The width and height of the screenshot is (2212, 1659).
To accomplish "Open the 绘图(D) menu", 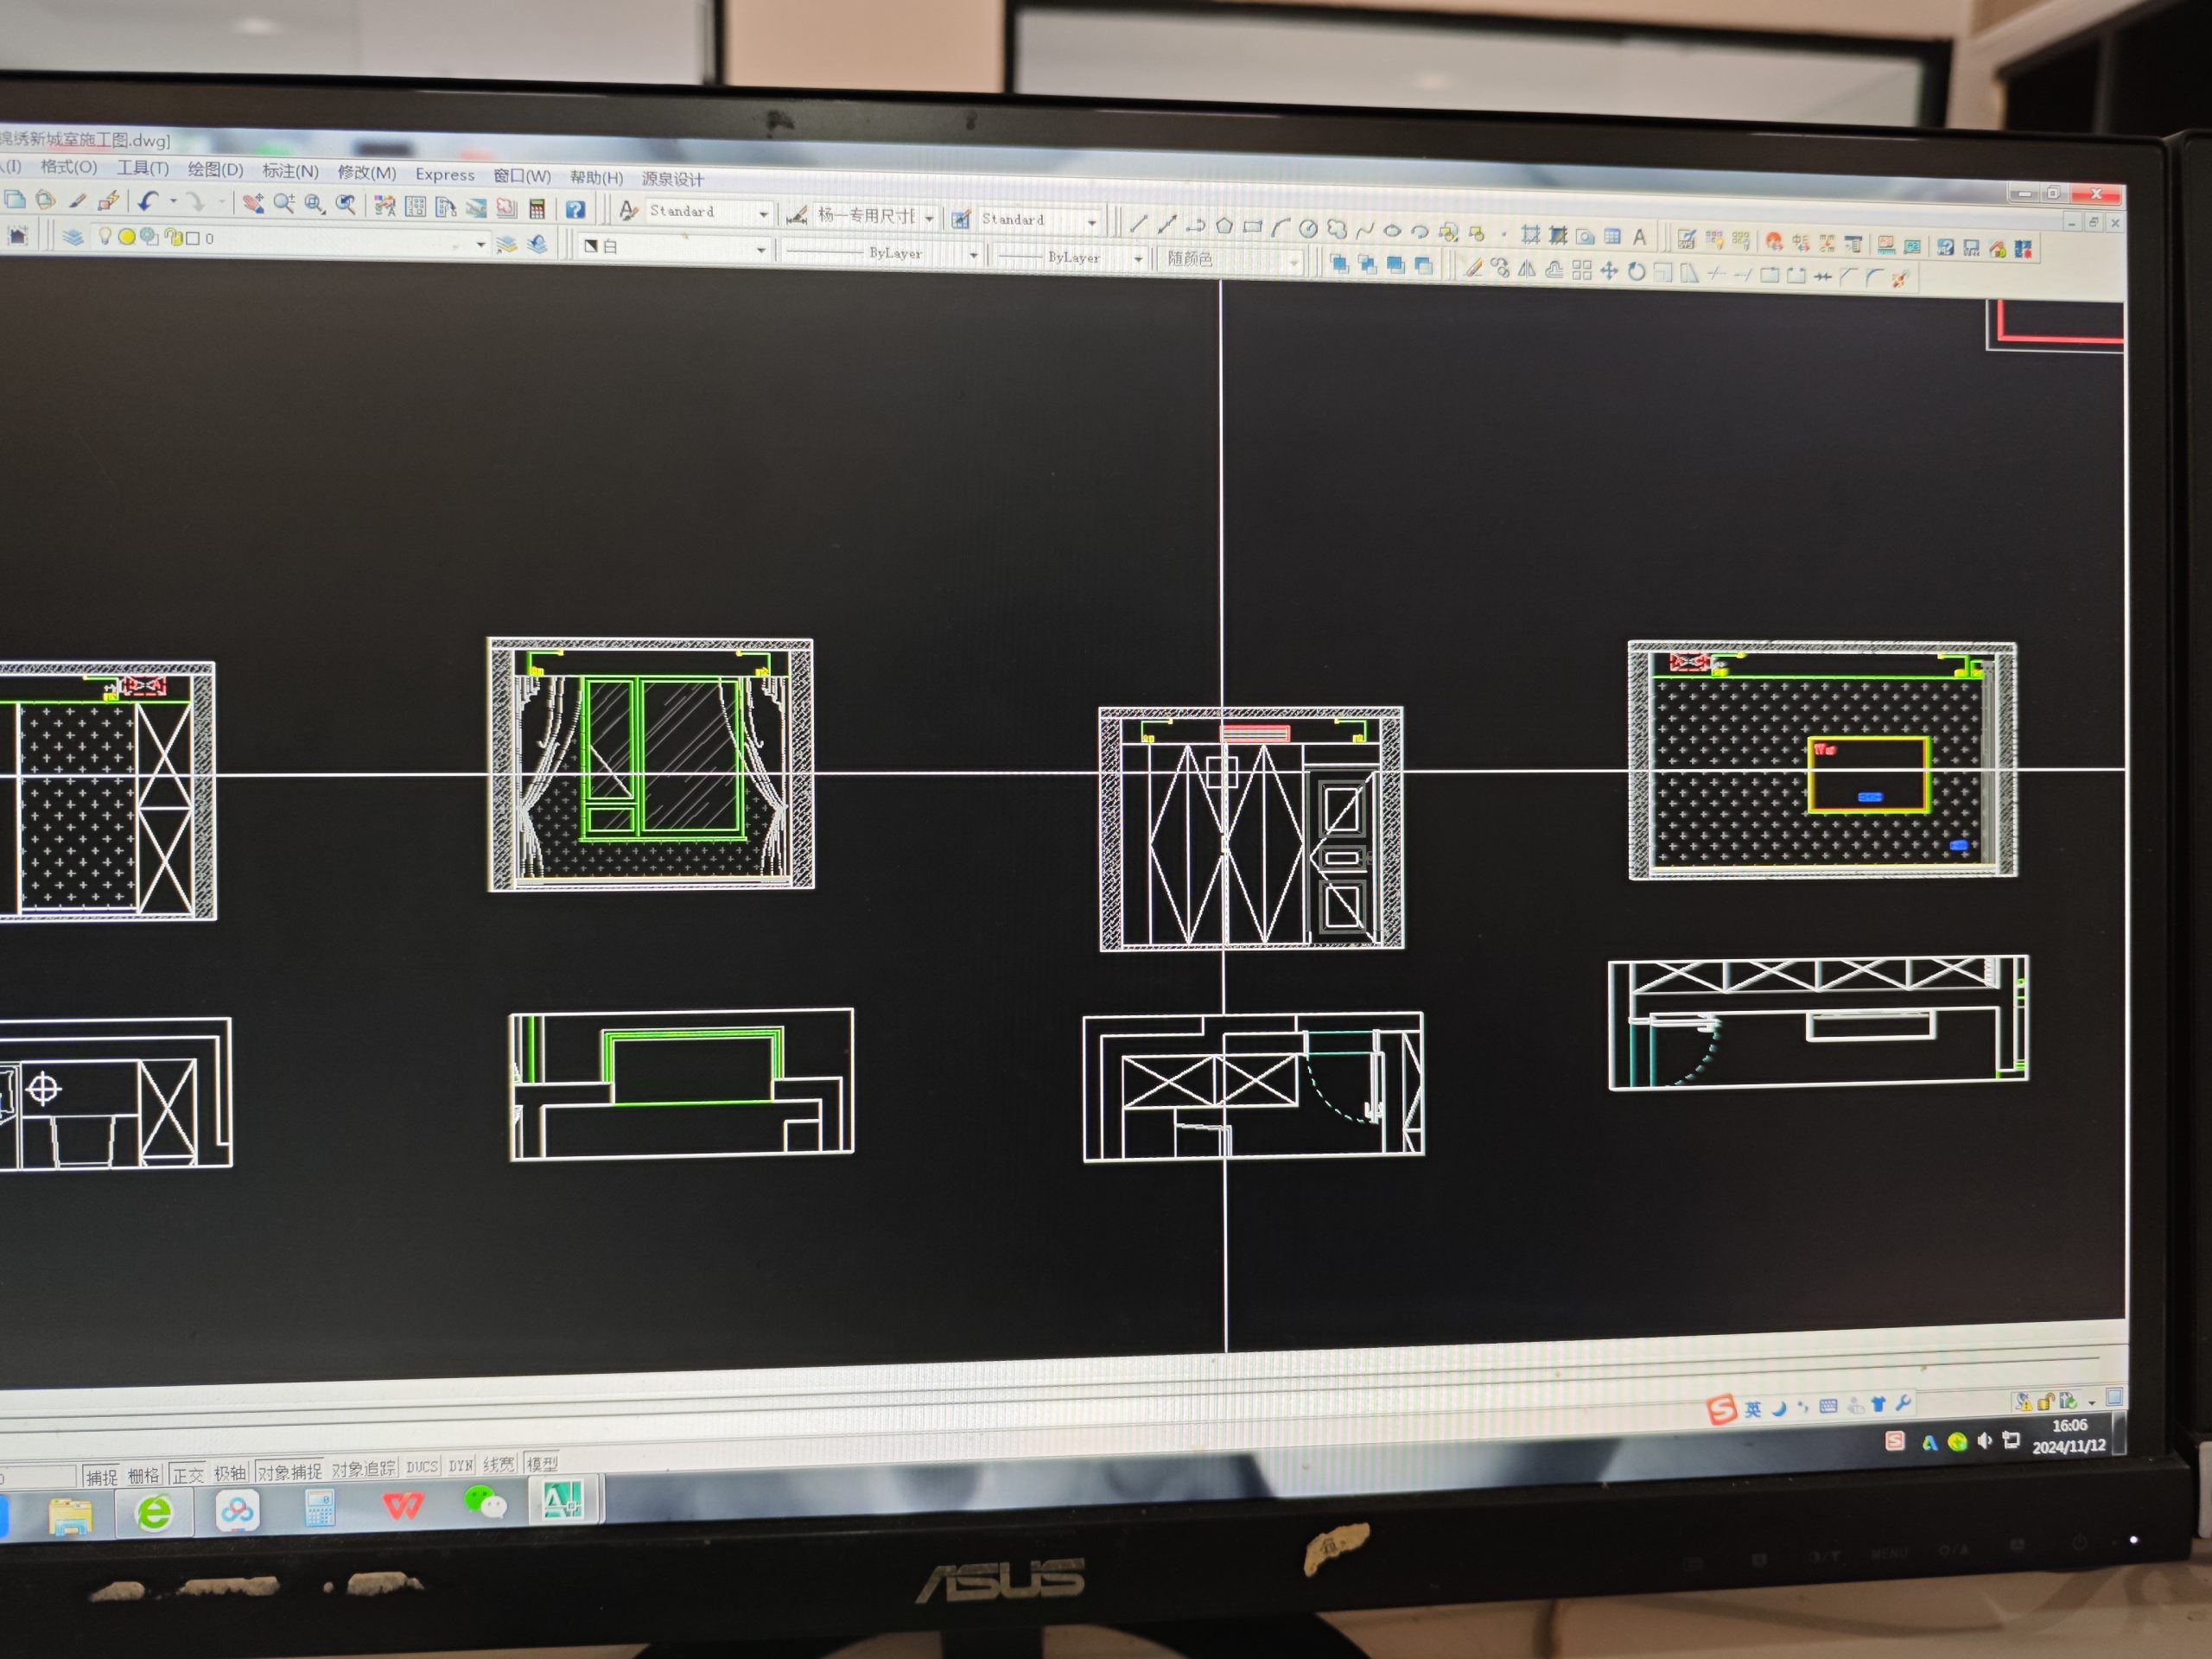I will (215, 169).
